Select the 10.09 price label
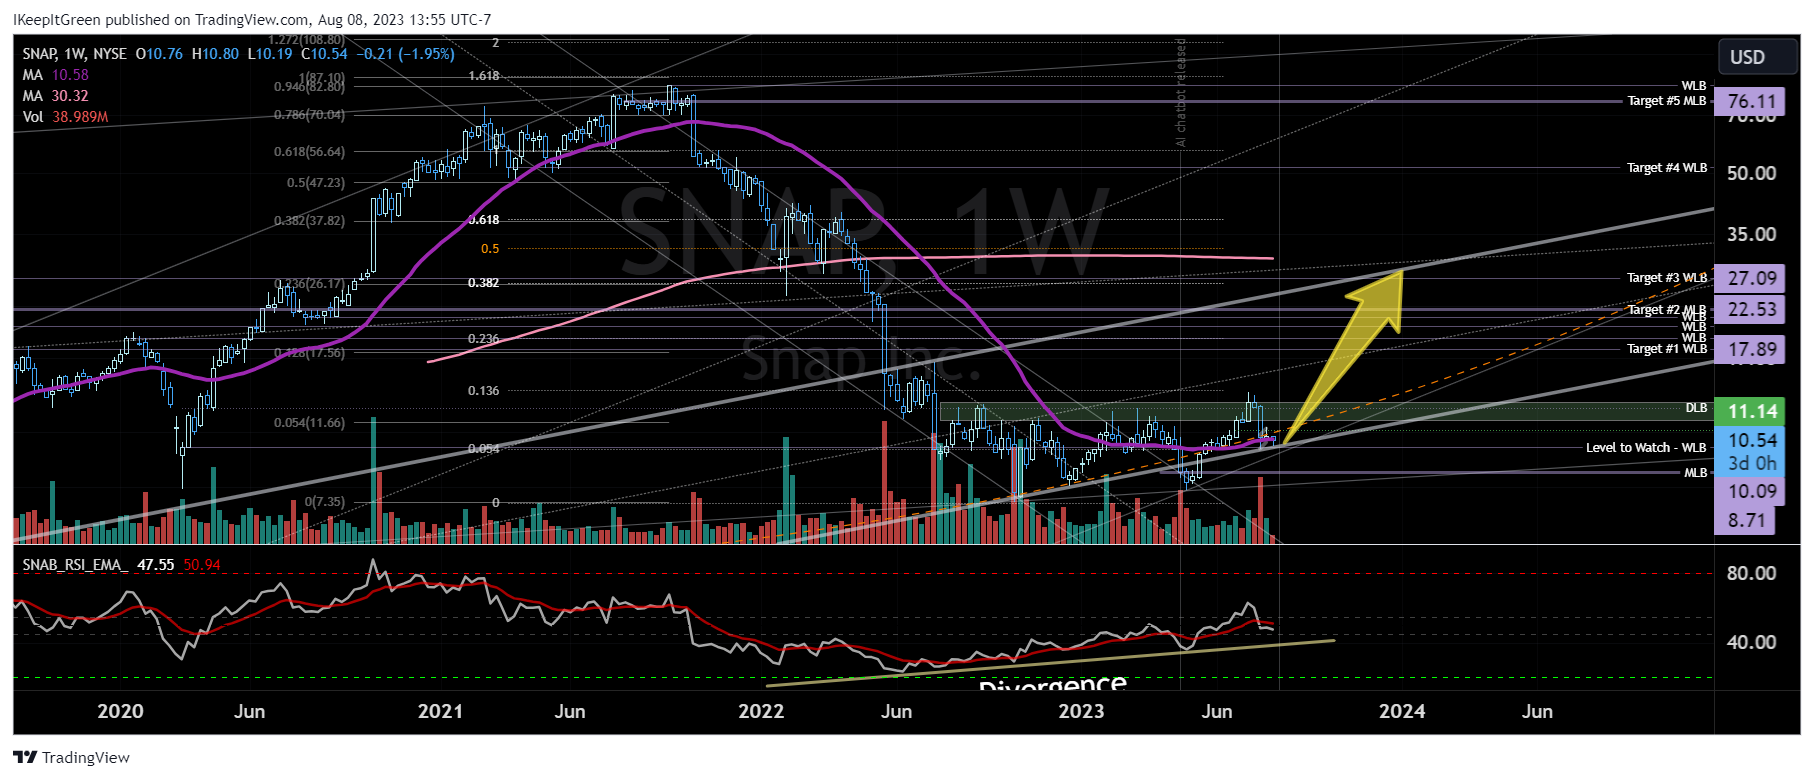This screenshot has height=779, width=1814. coord(1751,491)
